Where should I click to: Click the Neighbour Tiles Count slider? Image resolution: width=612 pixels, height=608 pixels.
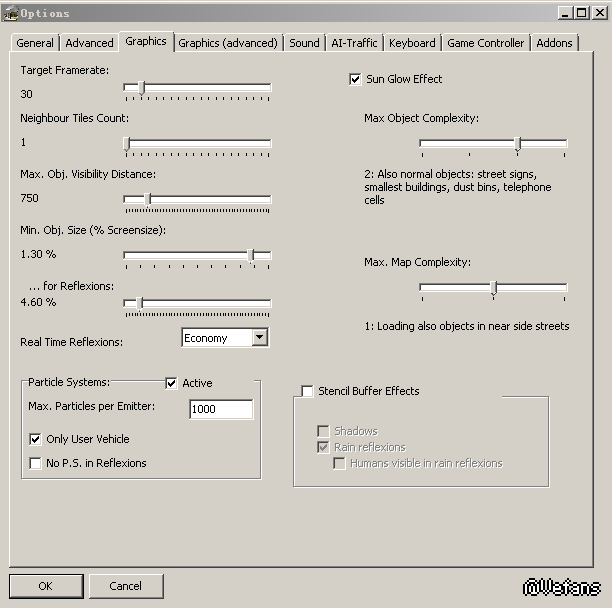(197, 146)
